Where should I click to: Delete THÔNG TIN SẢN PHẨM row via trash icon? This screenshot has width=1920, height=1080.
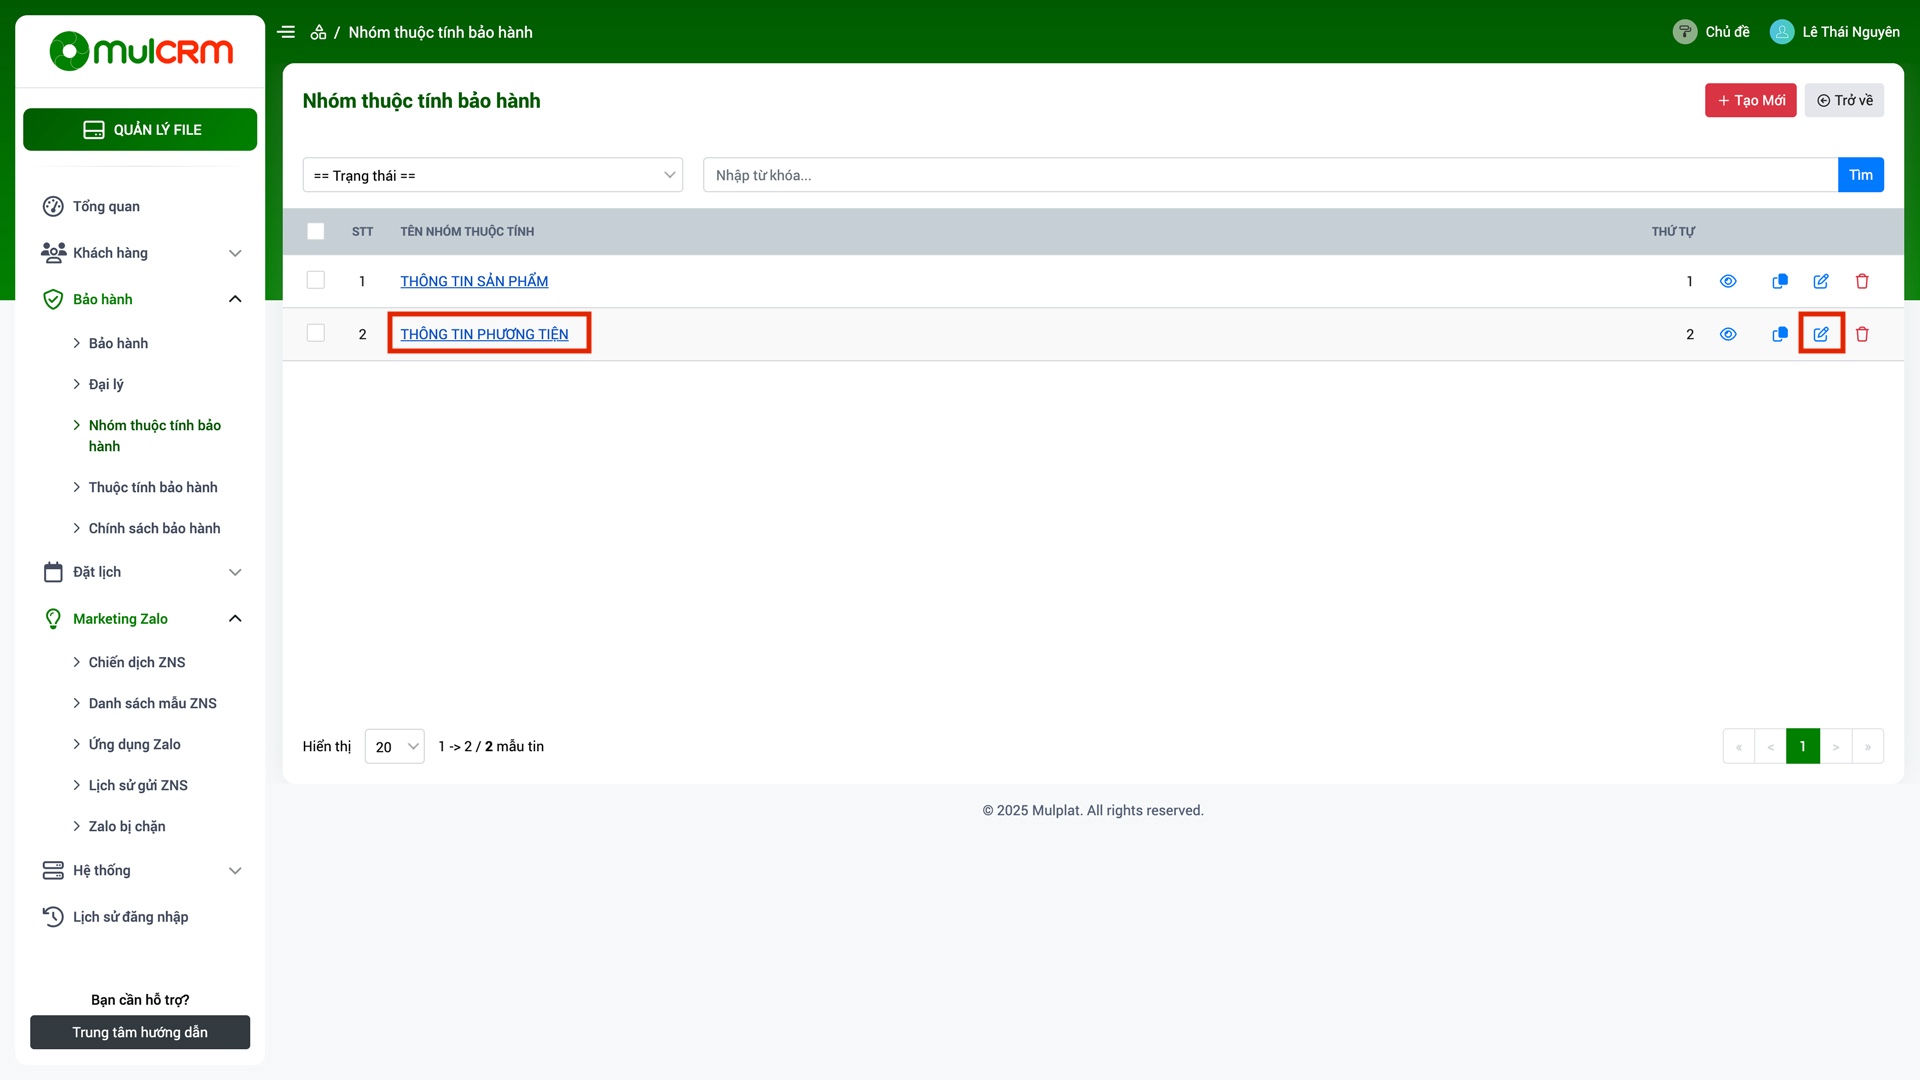1862,281
